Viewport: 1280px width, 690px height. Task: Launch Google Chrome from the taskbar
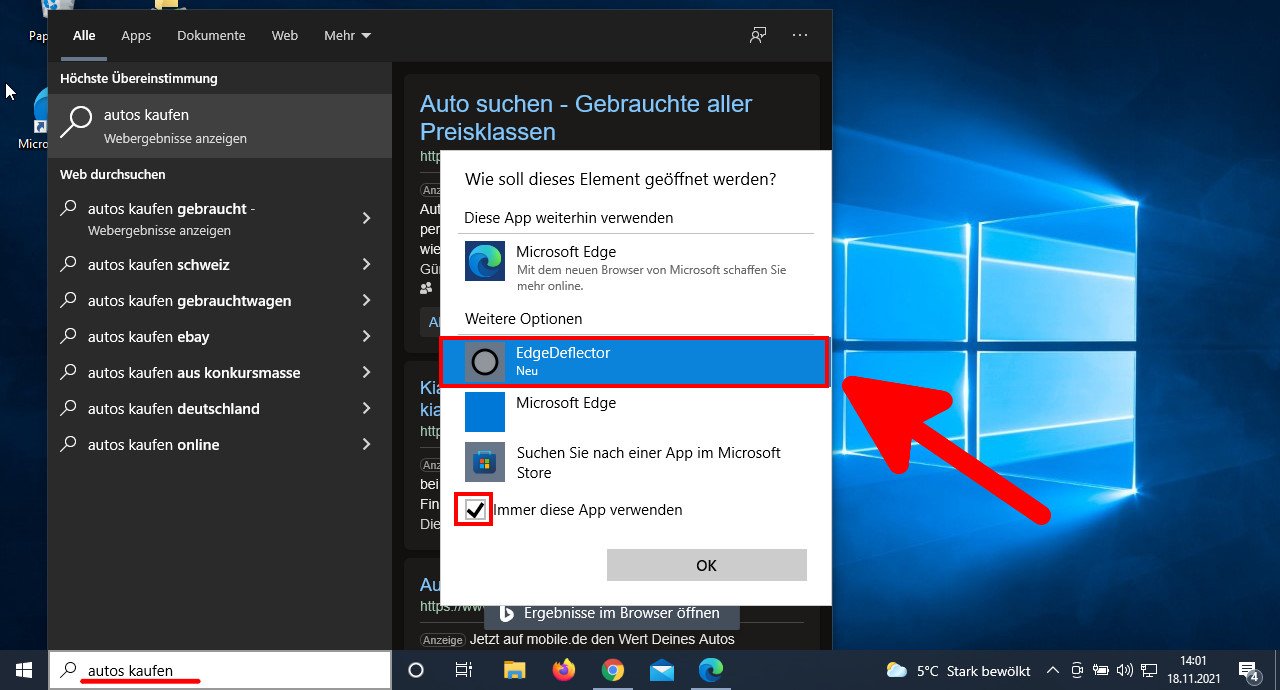(613, 670)
